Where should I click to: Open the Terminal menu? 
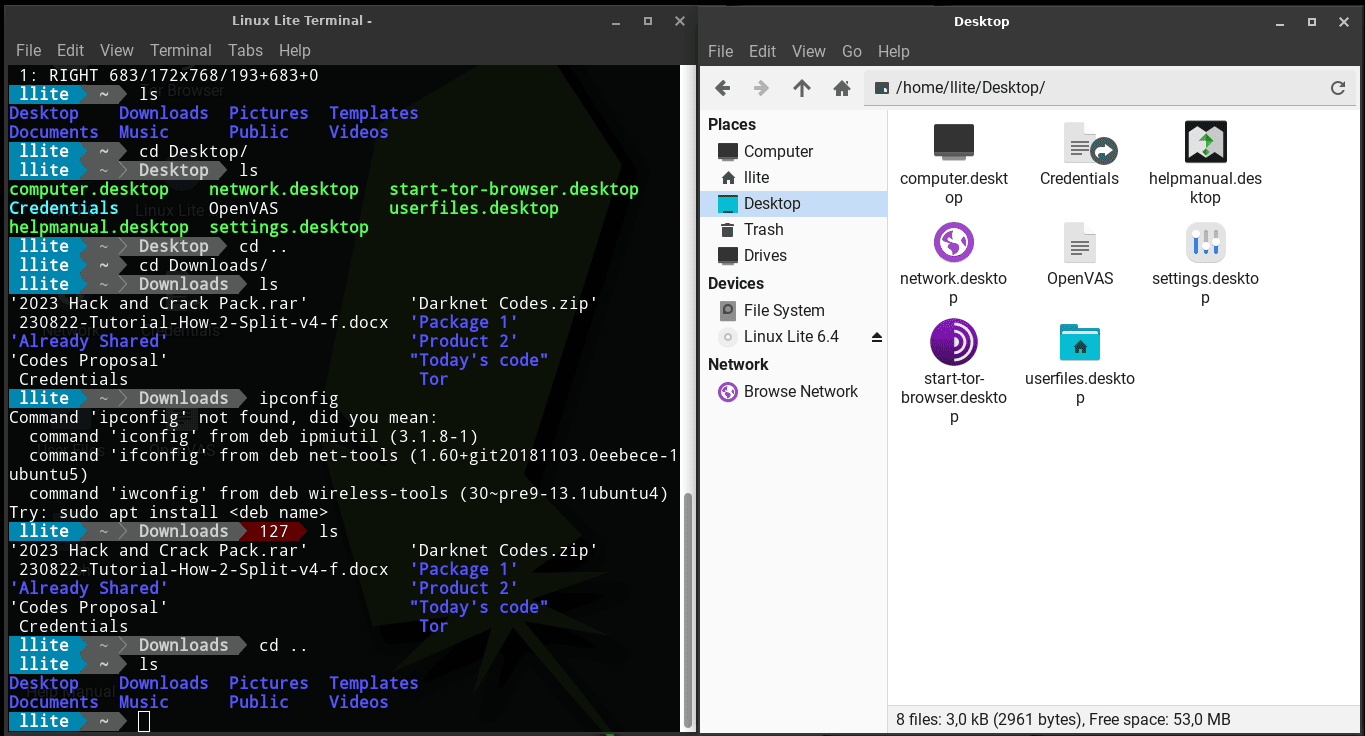click(x=181, y=50)
